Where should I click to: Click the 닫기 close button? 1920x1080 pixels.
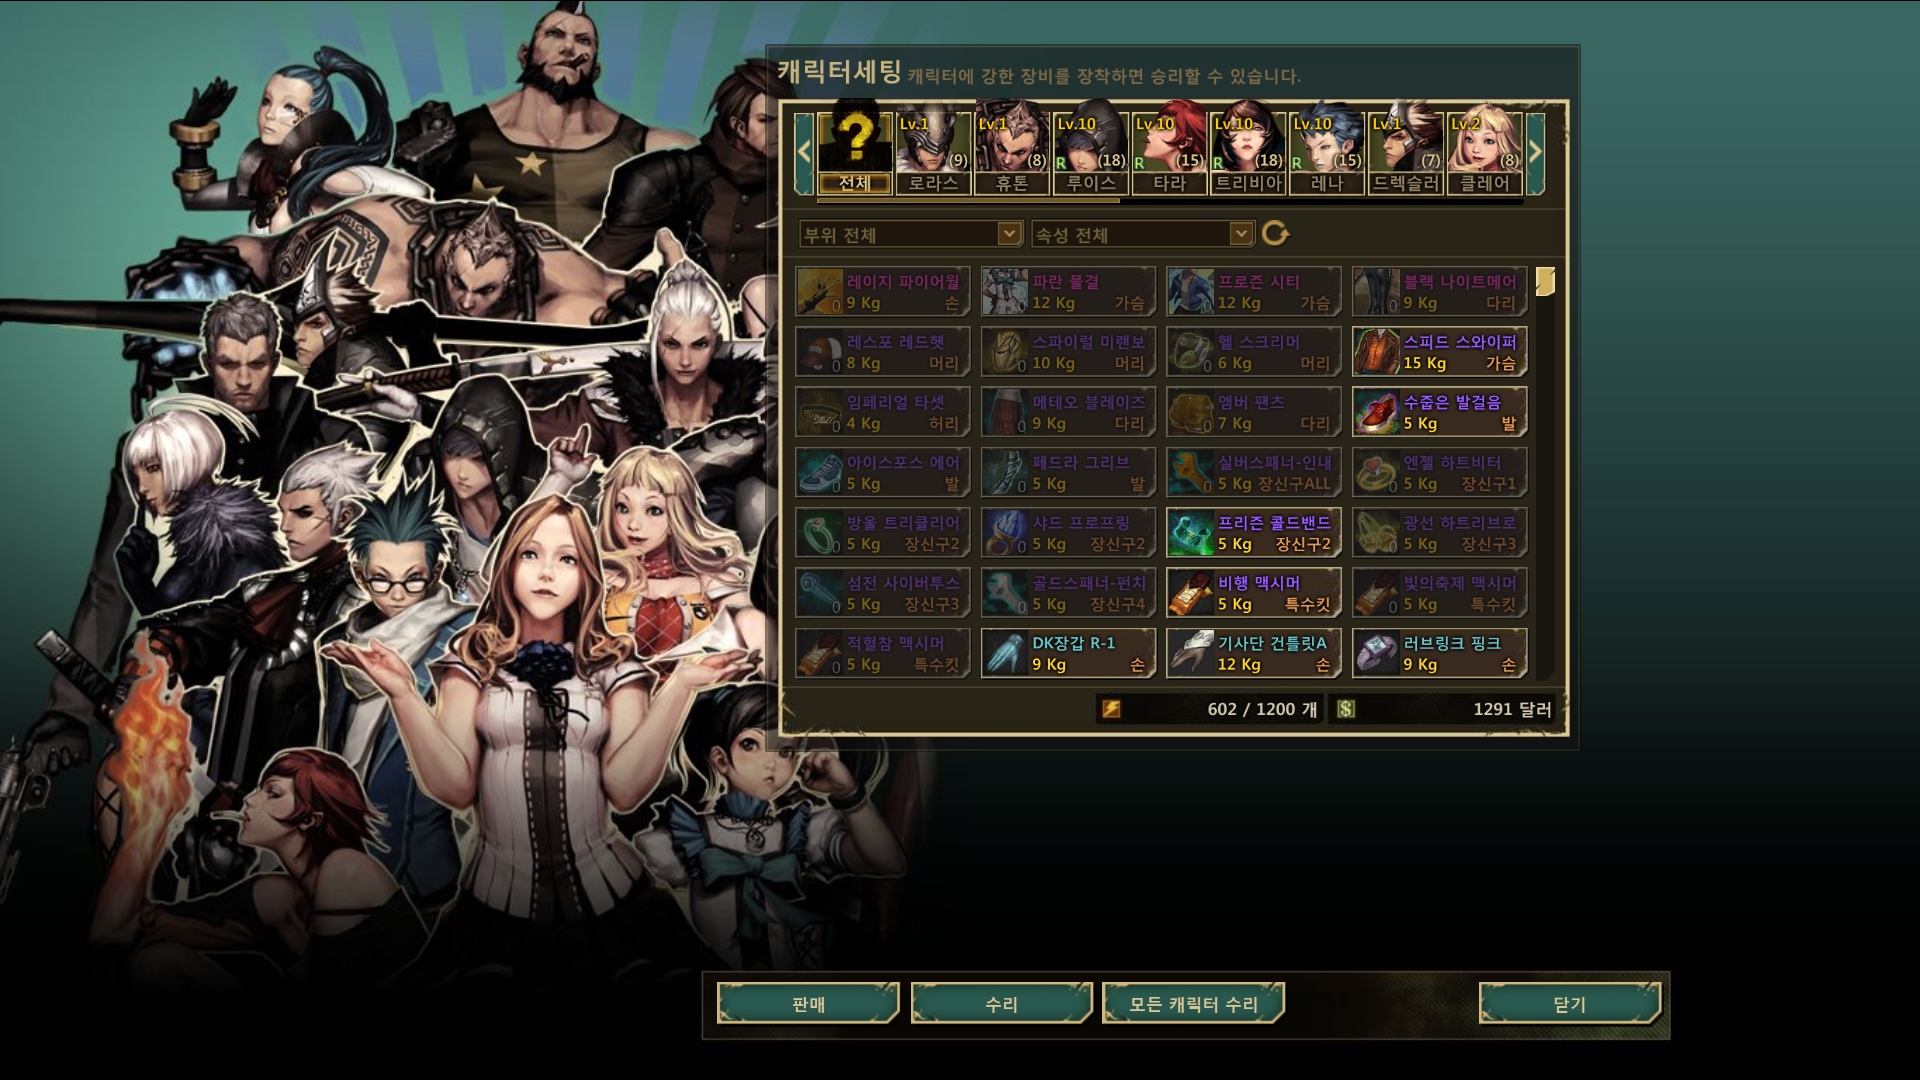[x=1570, y=1004]
